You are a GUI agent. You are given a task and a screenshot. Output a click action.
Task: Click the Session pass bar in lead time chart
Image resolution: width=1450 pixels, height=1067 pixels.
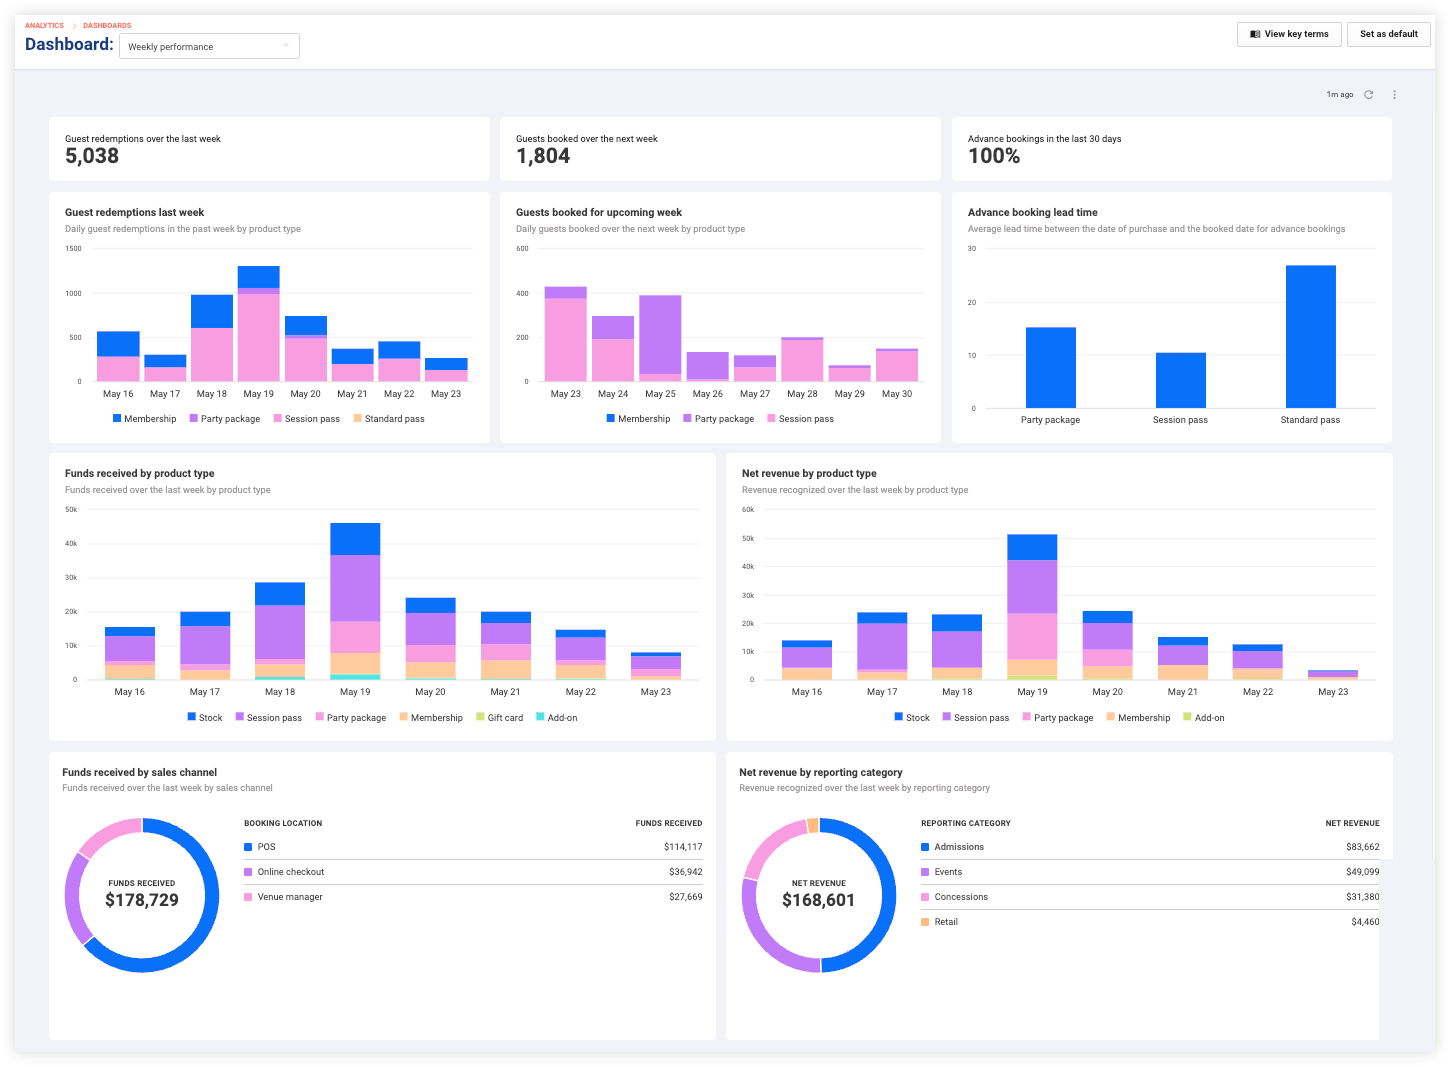click(x=1181, y=380)
